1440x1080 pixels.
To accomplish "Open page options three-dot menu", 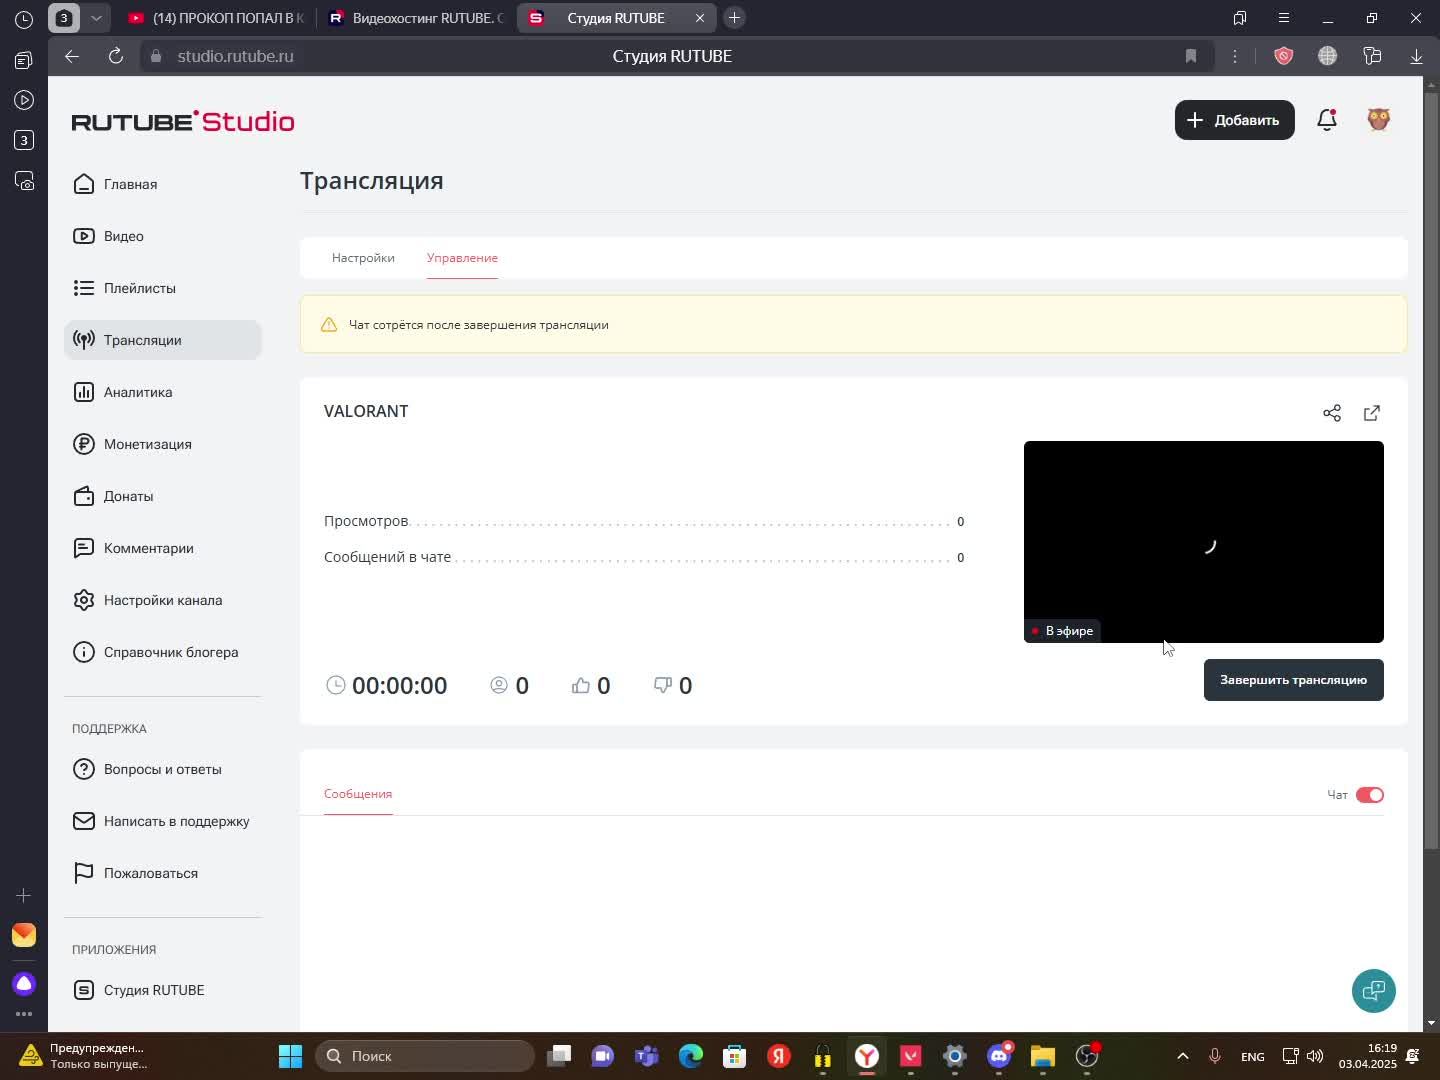I will (x=1235, y=56).
